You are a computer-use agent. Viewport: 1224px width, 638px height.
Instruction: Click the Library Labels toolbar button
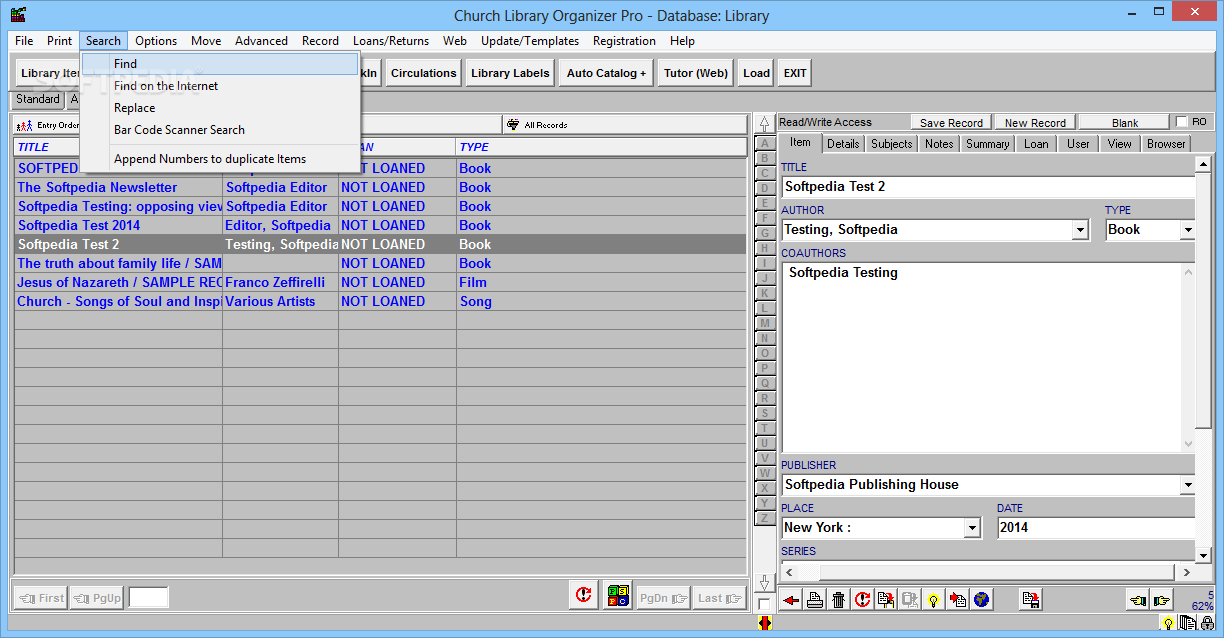tap(510, 73)
